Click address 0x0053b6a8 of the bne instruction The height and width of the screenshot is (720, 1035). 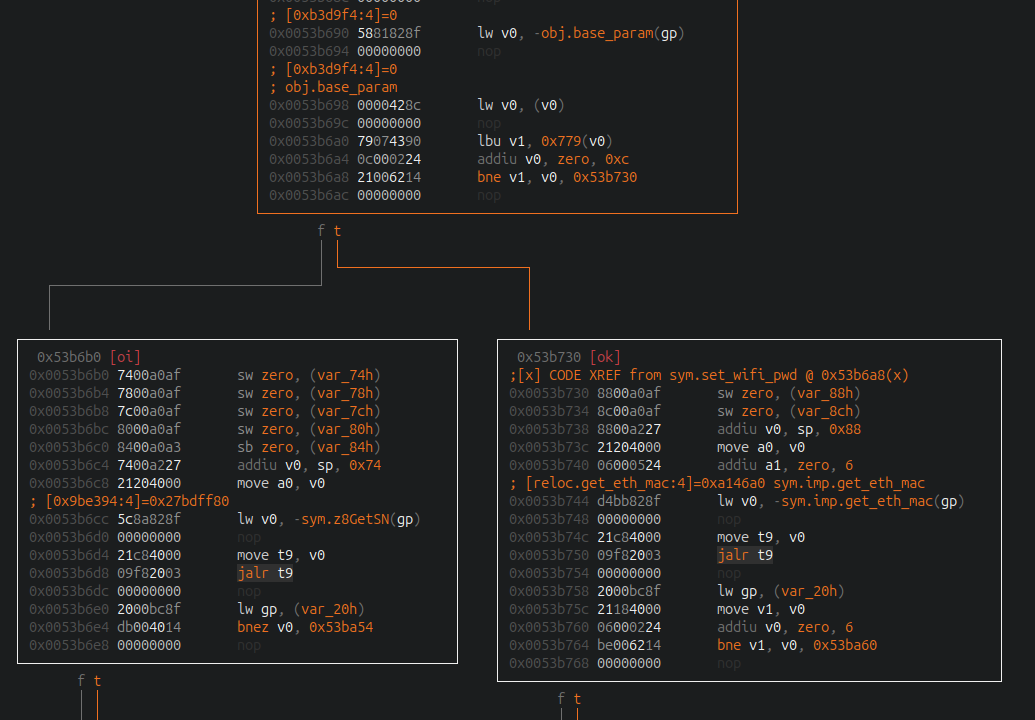(309, 177)
